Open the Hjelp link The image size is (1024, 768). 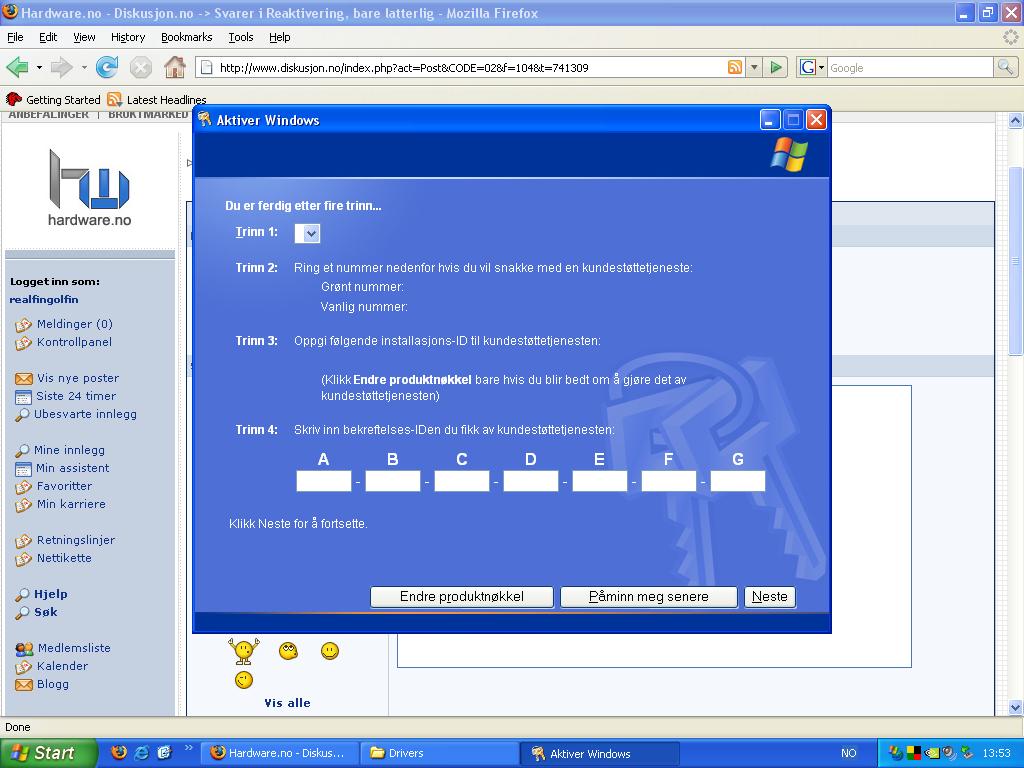[x=50, y=594]
